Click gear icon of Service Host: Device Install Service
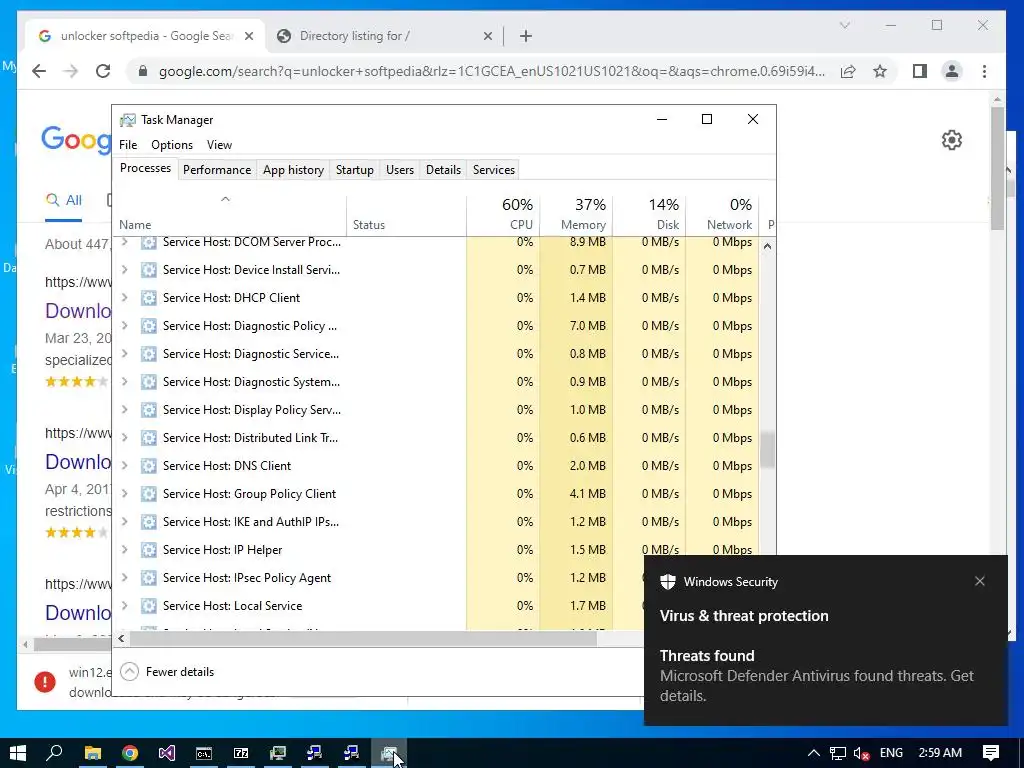 point(149,270)
